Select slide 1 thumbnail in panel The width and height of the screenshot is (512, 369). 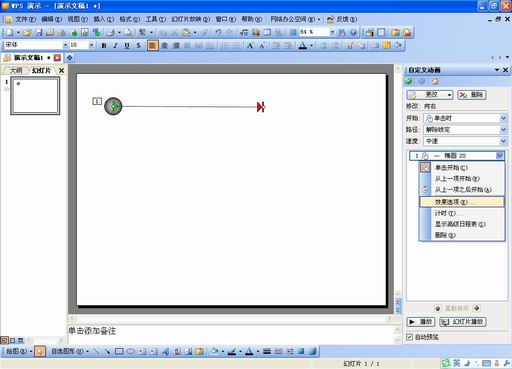pyautogui.click(x=35, y=96)
